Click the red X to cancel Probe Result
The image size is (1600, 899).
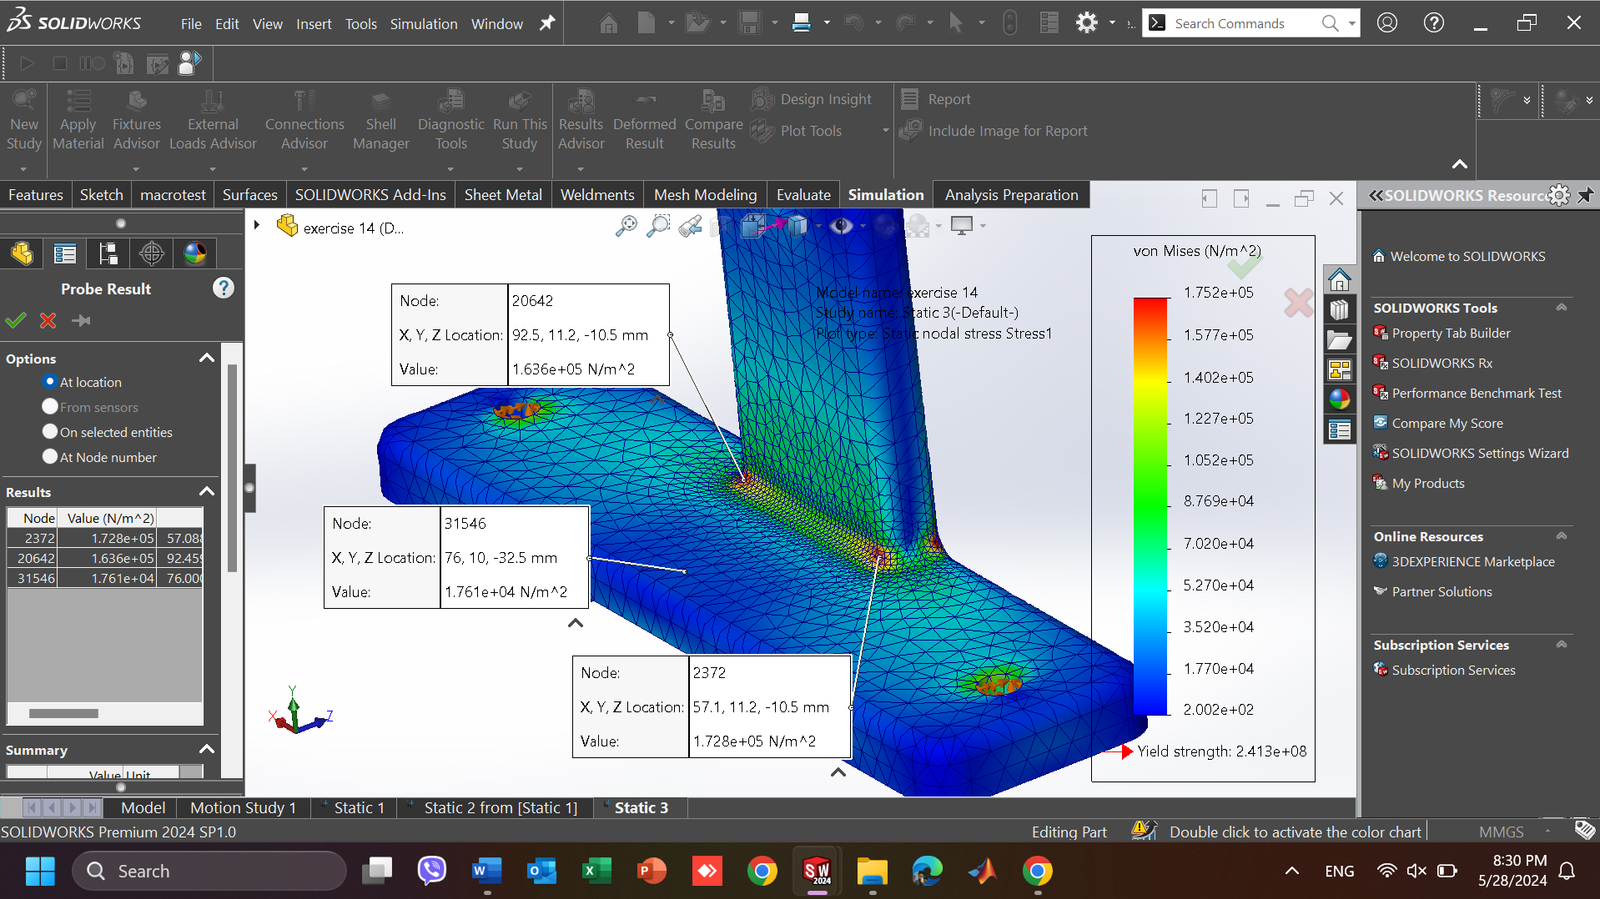48,321
